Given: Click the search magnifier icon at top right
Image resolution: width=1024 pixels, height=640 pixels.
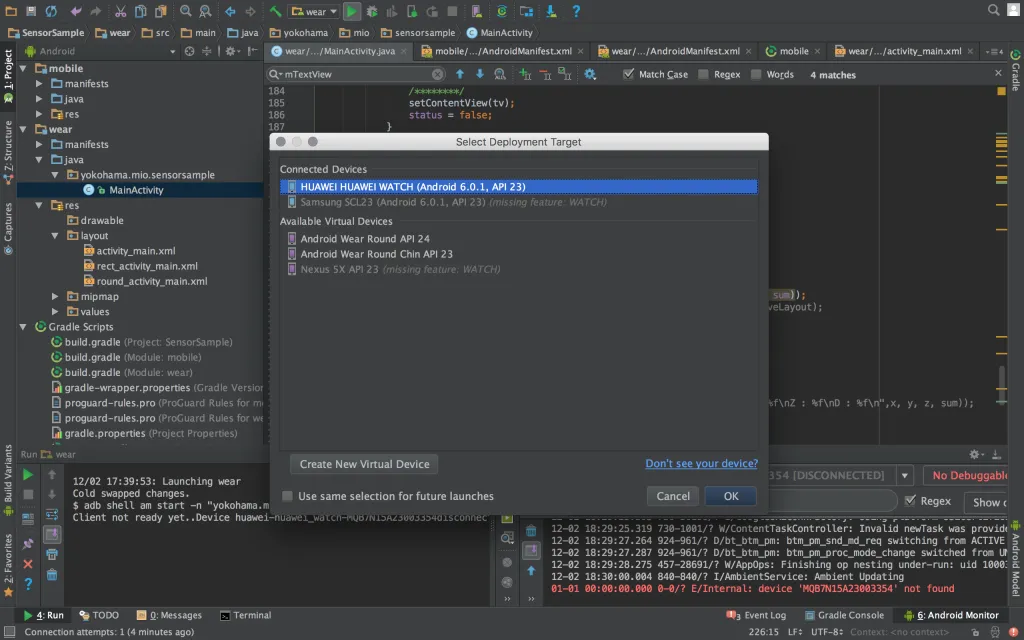Looking at the screenshot, I should coord(994,11).
